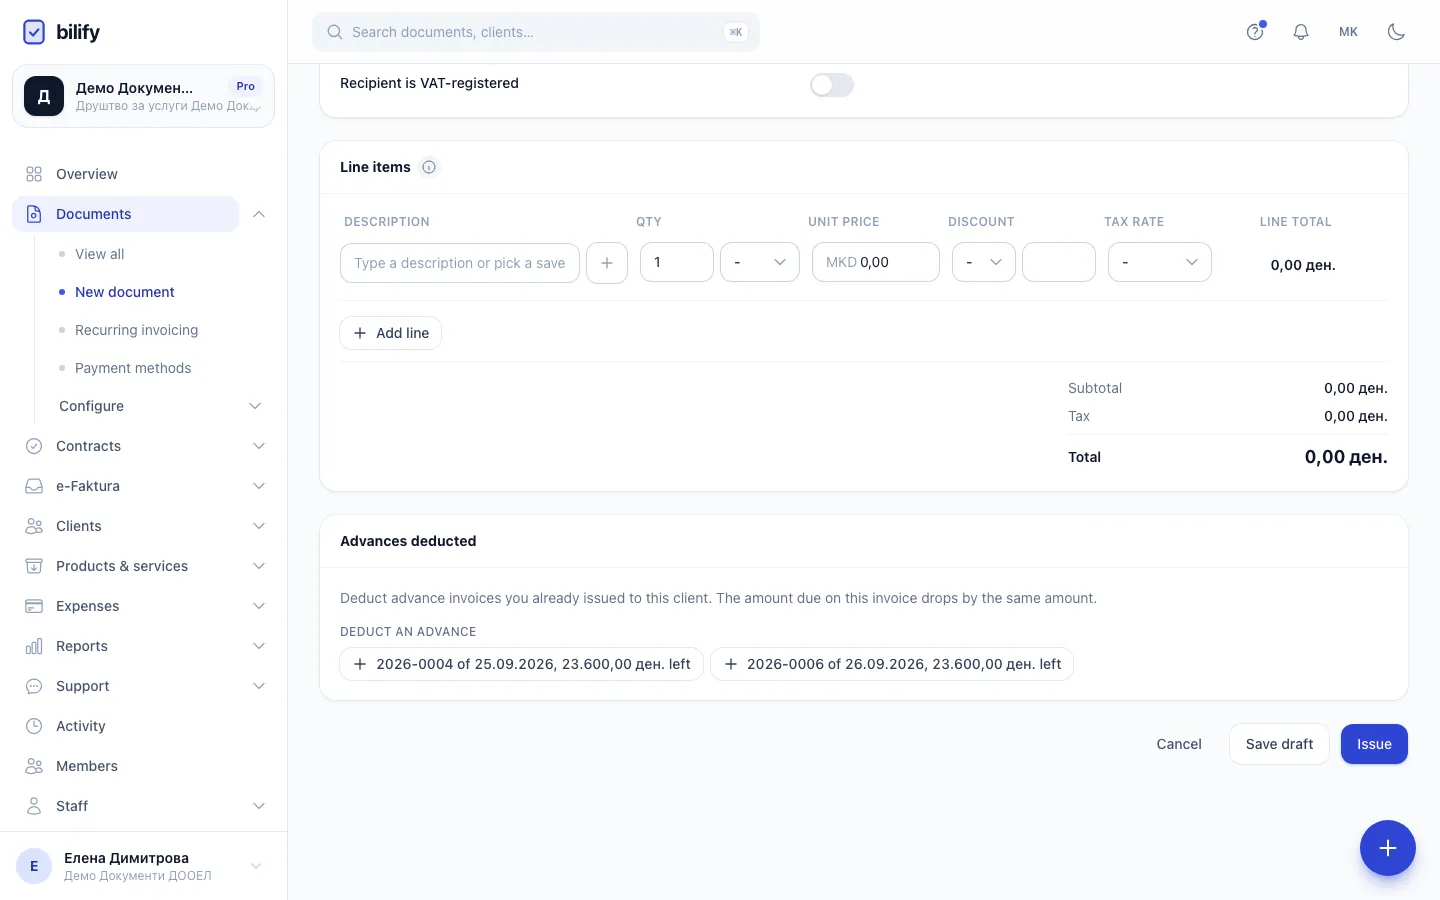Click the Cancel button
This screenshot has width=1440, height=900.
click(1179, 744)
